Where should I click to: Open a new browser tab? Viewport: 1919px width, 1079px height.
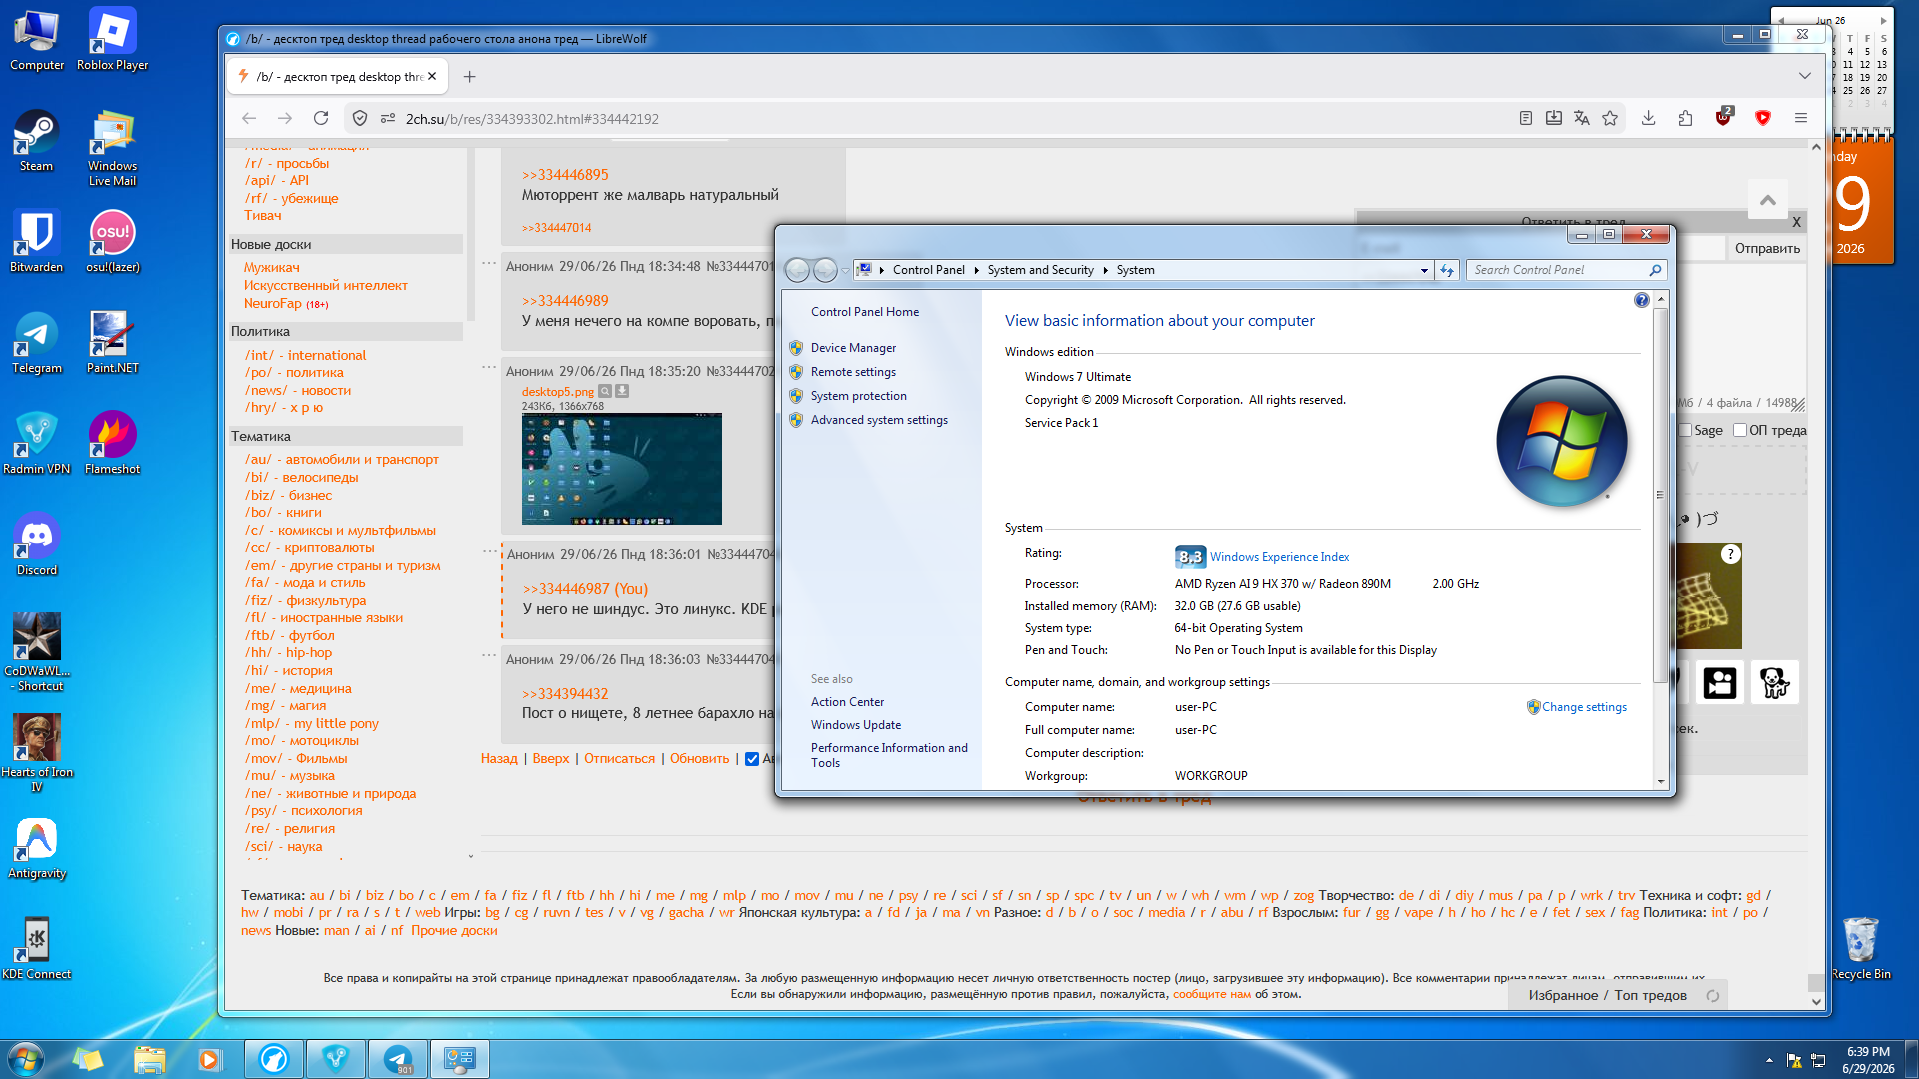469,77
